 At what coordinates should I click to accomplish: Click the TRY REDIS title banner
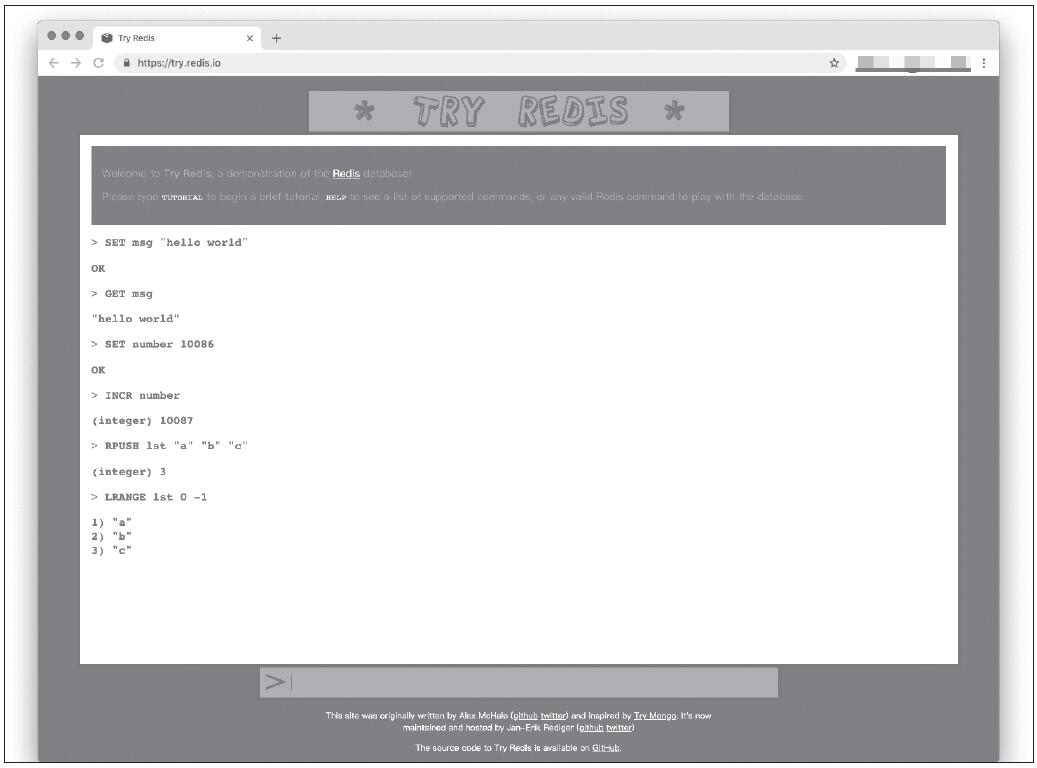coord(518,111)
